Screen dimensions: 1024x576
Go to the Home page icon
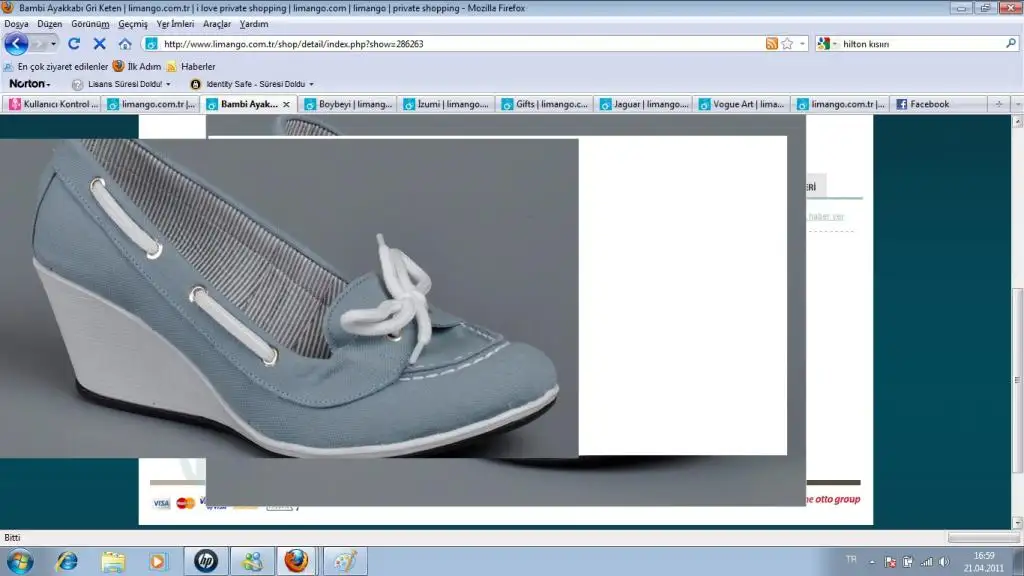pyautogui.click(x=125, y=44)
